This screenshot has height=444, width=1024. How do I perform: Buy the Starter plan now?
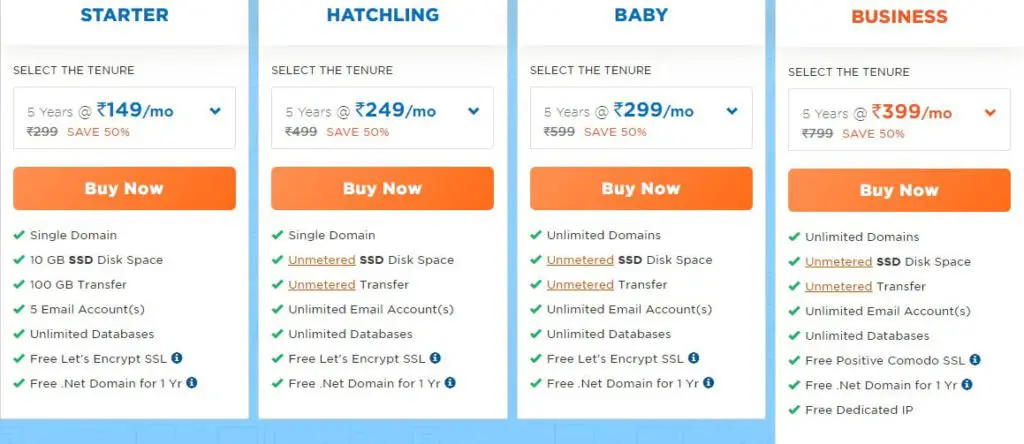(124, 188)
